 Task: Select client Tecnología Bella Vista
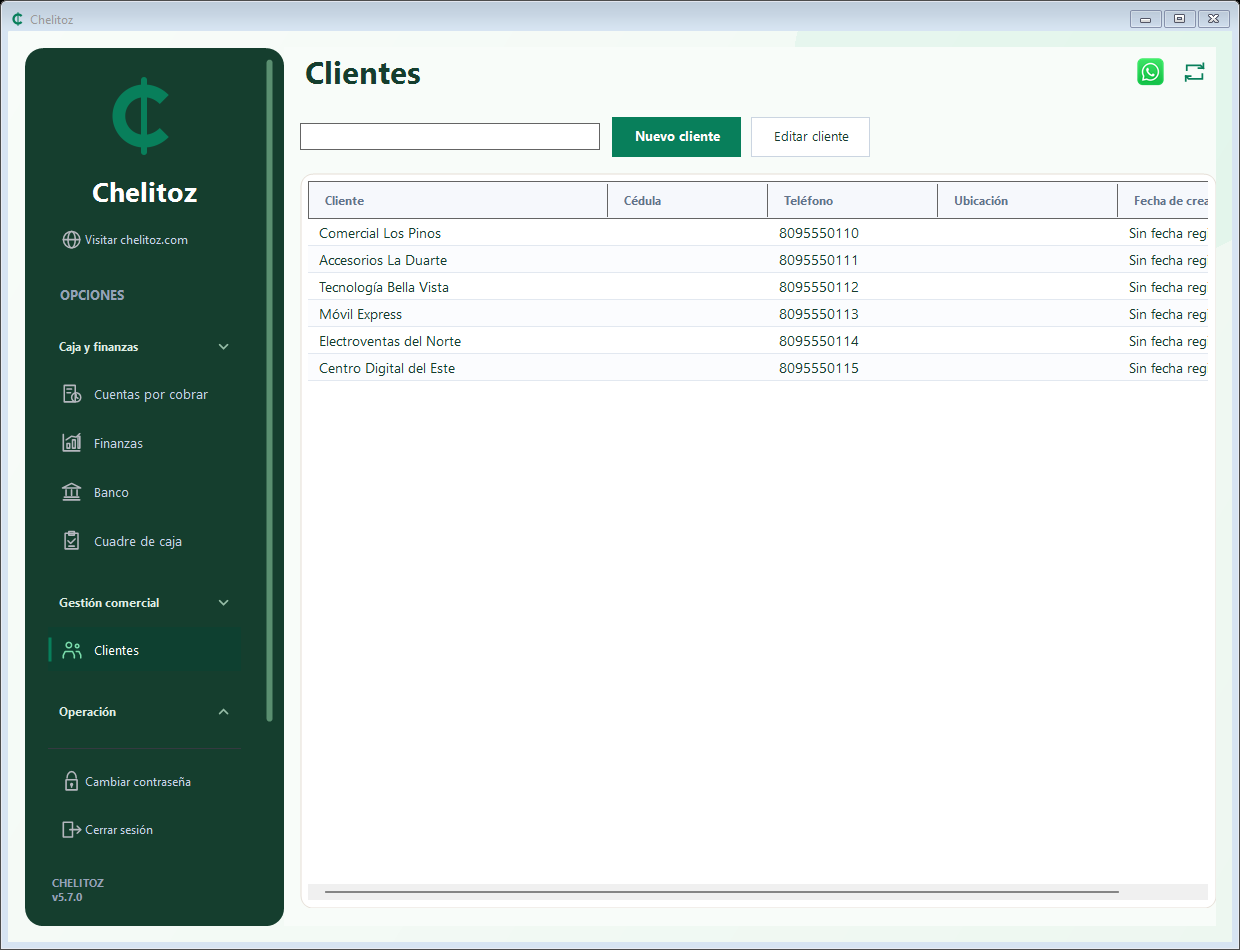tap(758, 287)
